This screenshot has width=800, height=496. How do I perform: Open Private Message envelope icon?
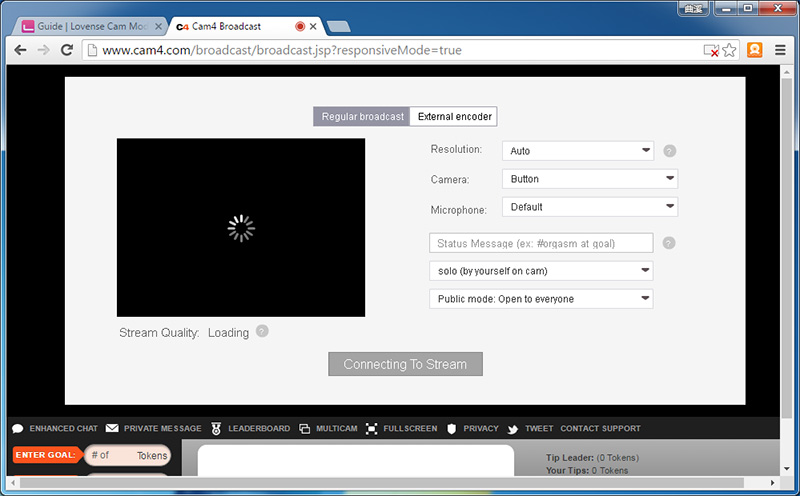(x=112, y=429)
